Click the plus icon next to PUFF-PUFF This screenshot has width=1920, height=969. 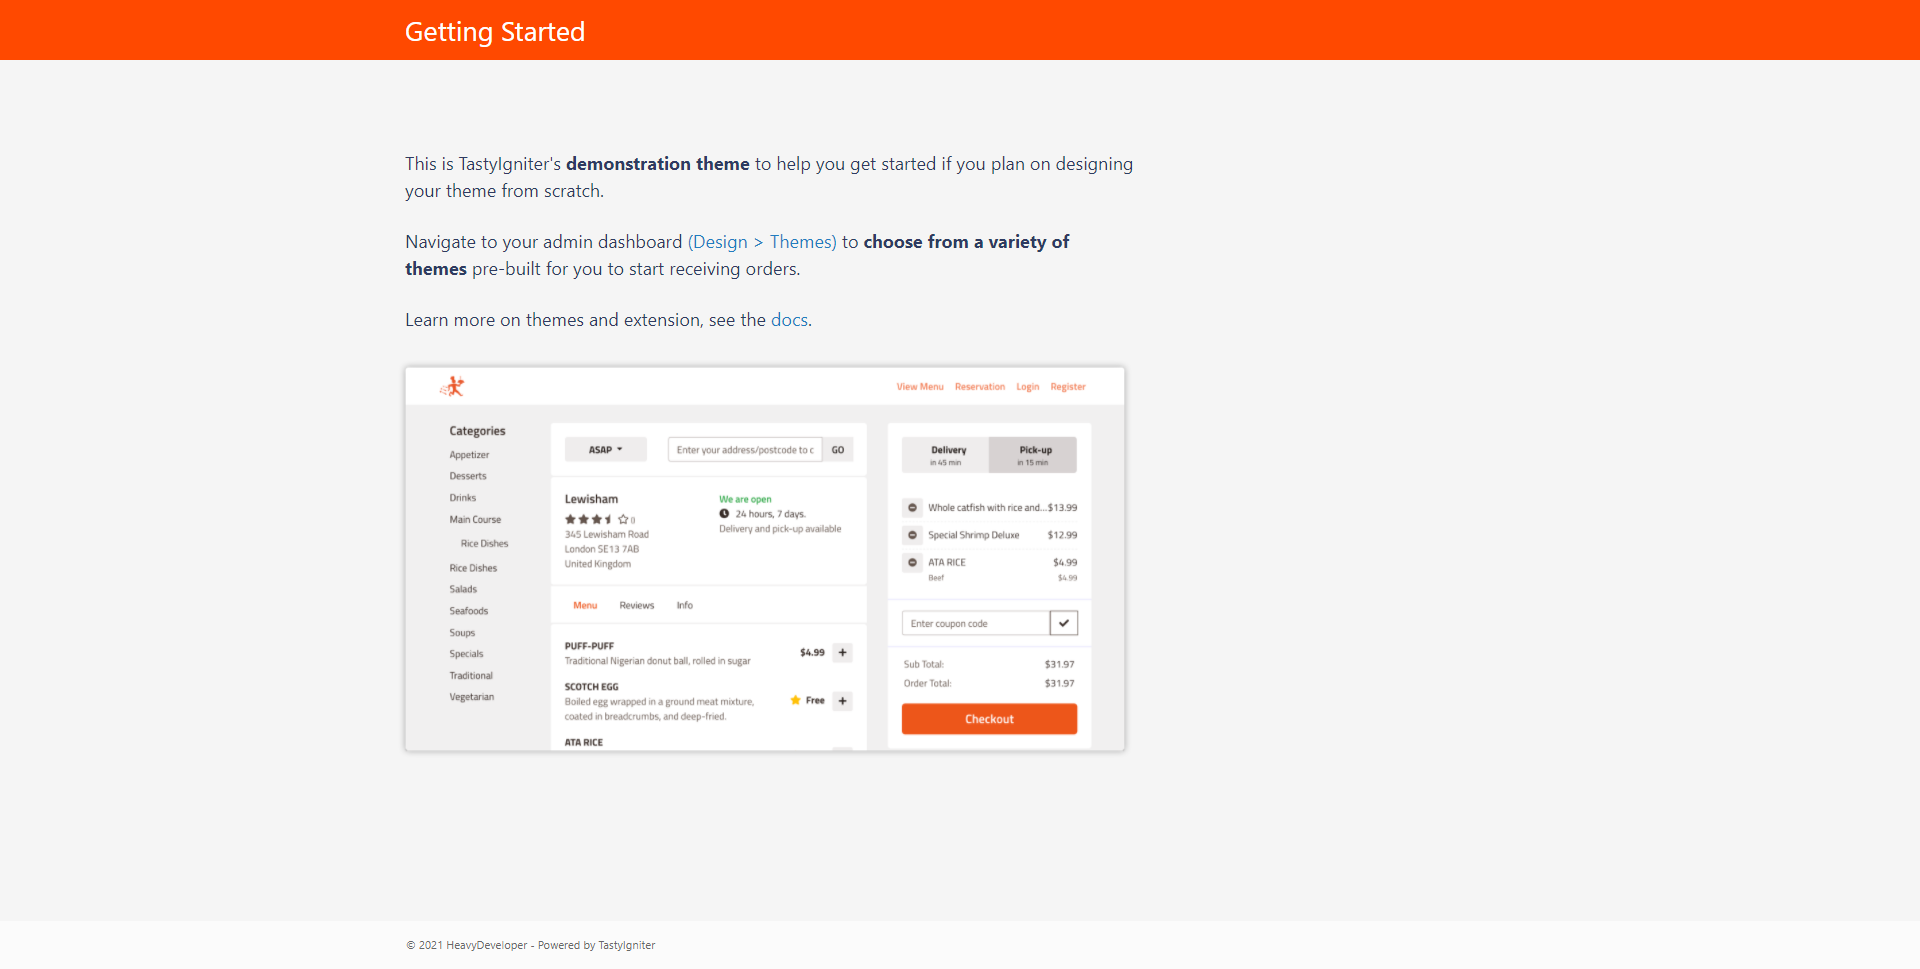843,653
